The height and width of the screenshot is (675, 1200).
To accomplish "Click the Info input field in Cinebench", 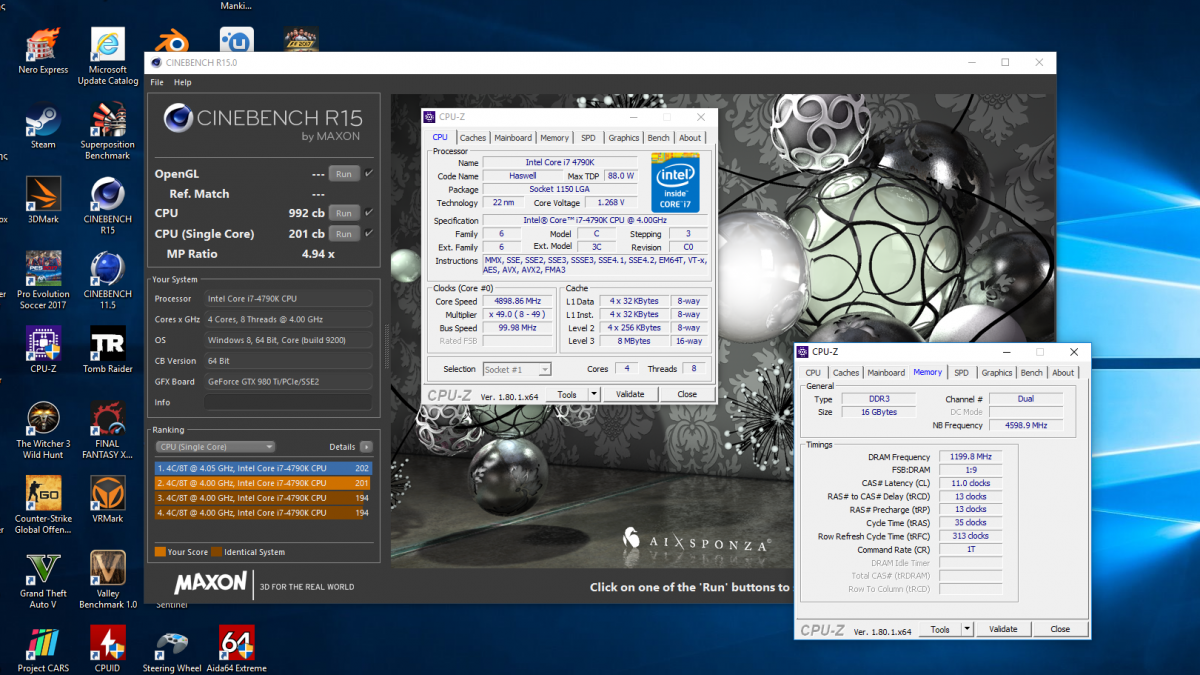I will 288,402.
